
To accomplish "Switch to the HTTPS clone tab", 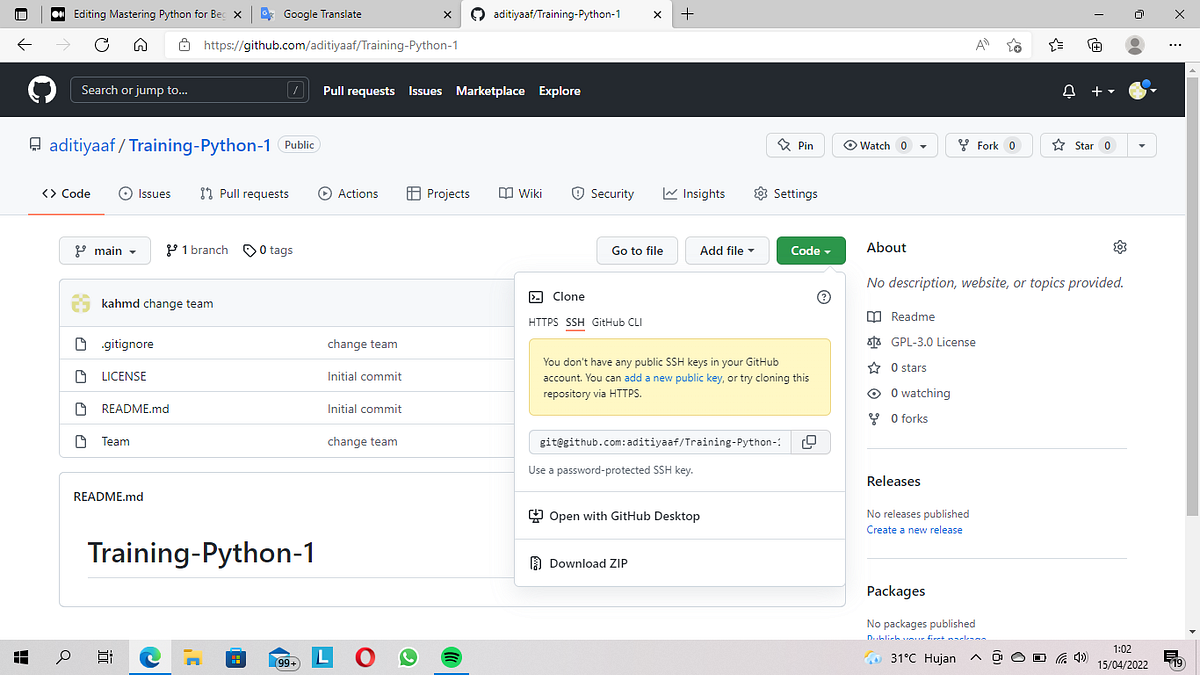I will point(542,322).
